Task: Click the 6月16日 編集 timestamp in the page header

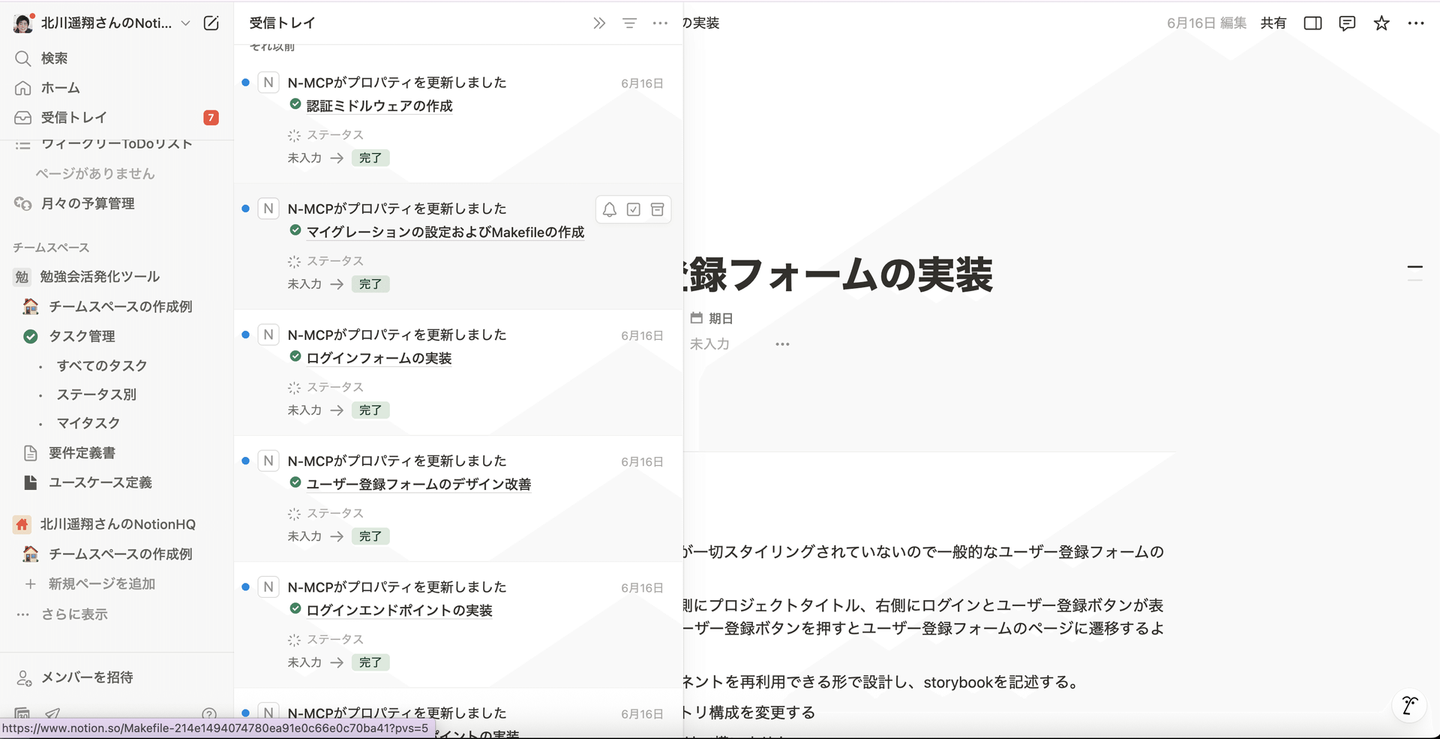Action: 1206,23
